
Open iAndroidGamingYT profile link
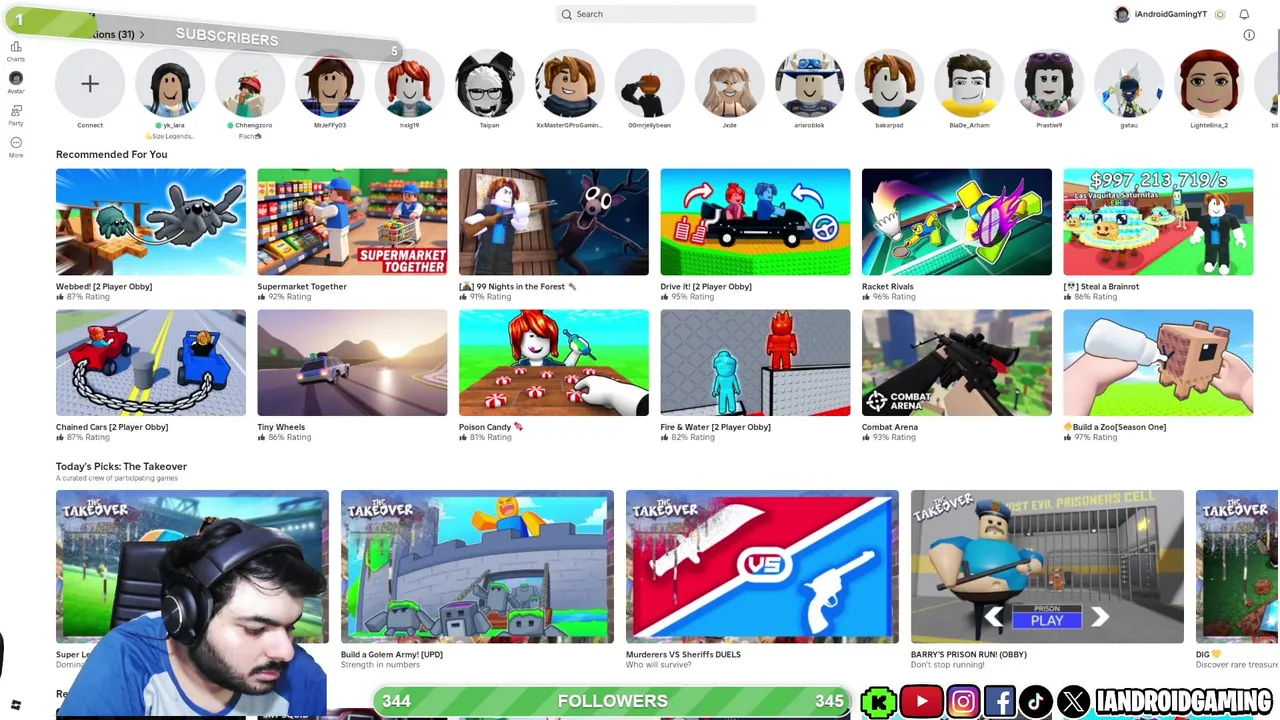pyautogui.click(x=1161, y=14)
